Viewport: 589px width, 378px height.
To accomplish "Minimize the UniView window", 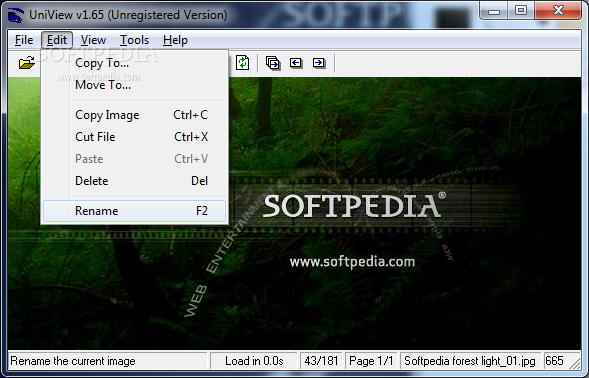I will click(494, 11).
